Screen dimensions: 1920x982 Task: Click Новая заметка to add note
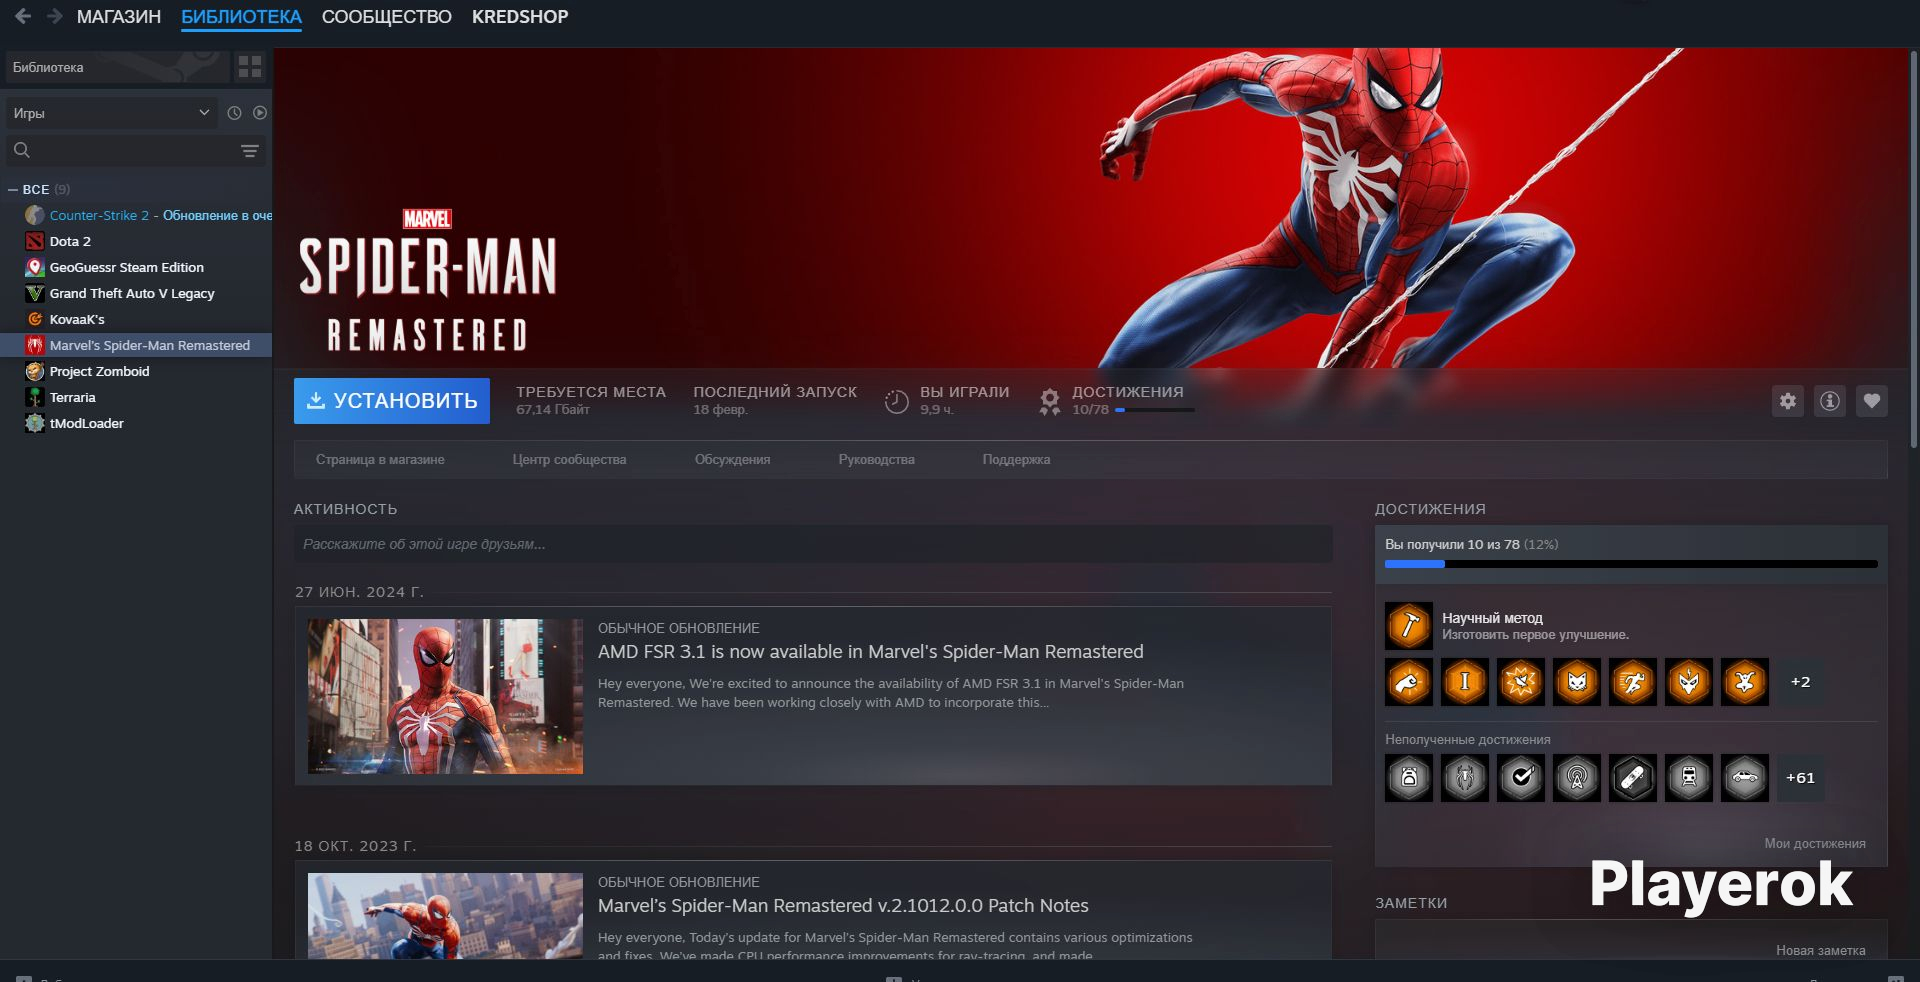point(1821,951)
